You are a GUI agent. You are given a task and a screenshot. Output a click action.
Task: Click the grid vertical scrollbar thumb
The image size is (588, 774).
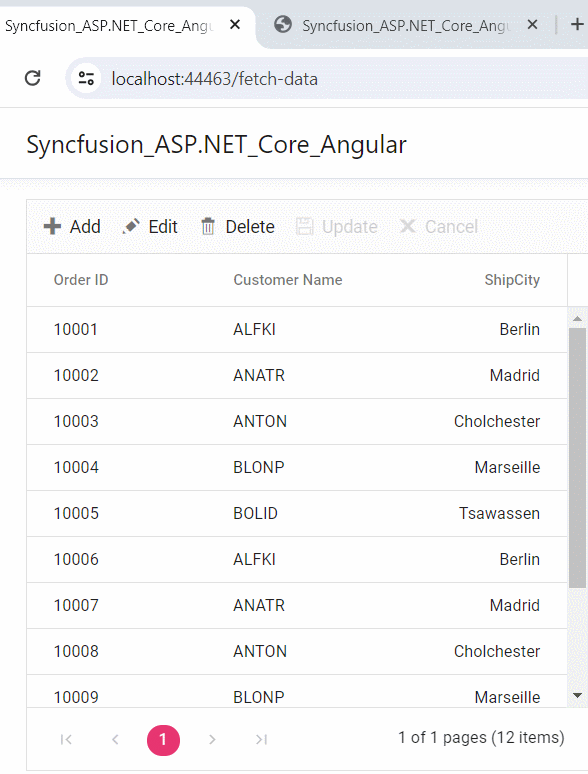click(577, 458)
